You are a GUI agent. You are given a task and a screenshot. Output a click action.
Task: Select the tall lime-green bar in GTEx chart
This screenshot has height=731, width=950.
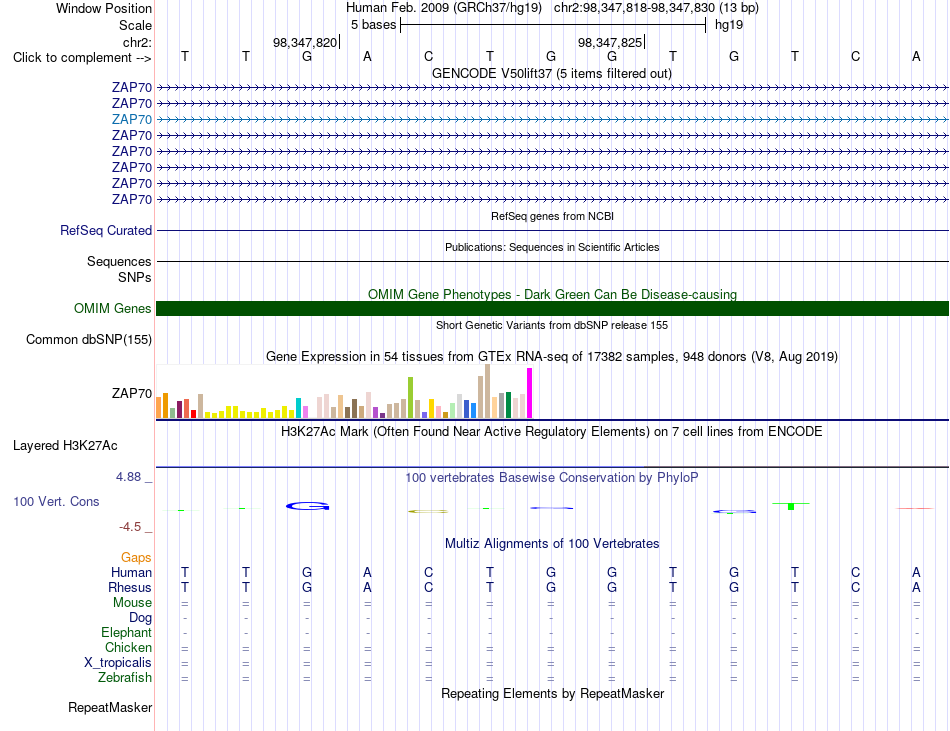[411, 398]
